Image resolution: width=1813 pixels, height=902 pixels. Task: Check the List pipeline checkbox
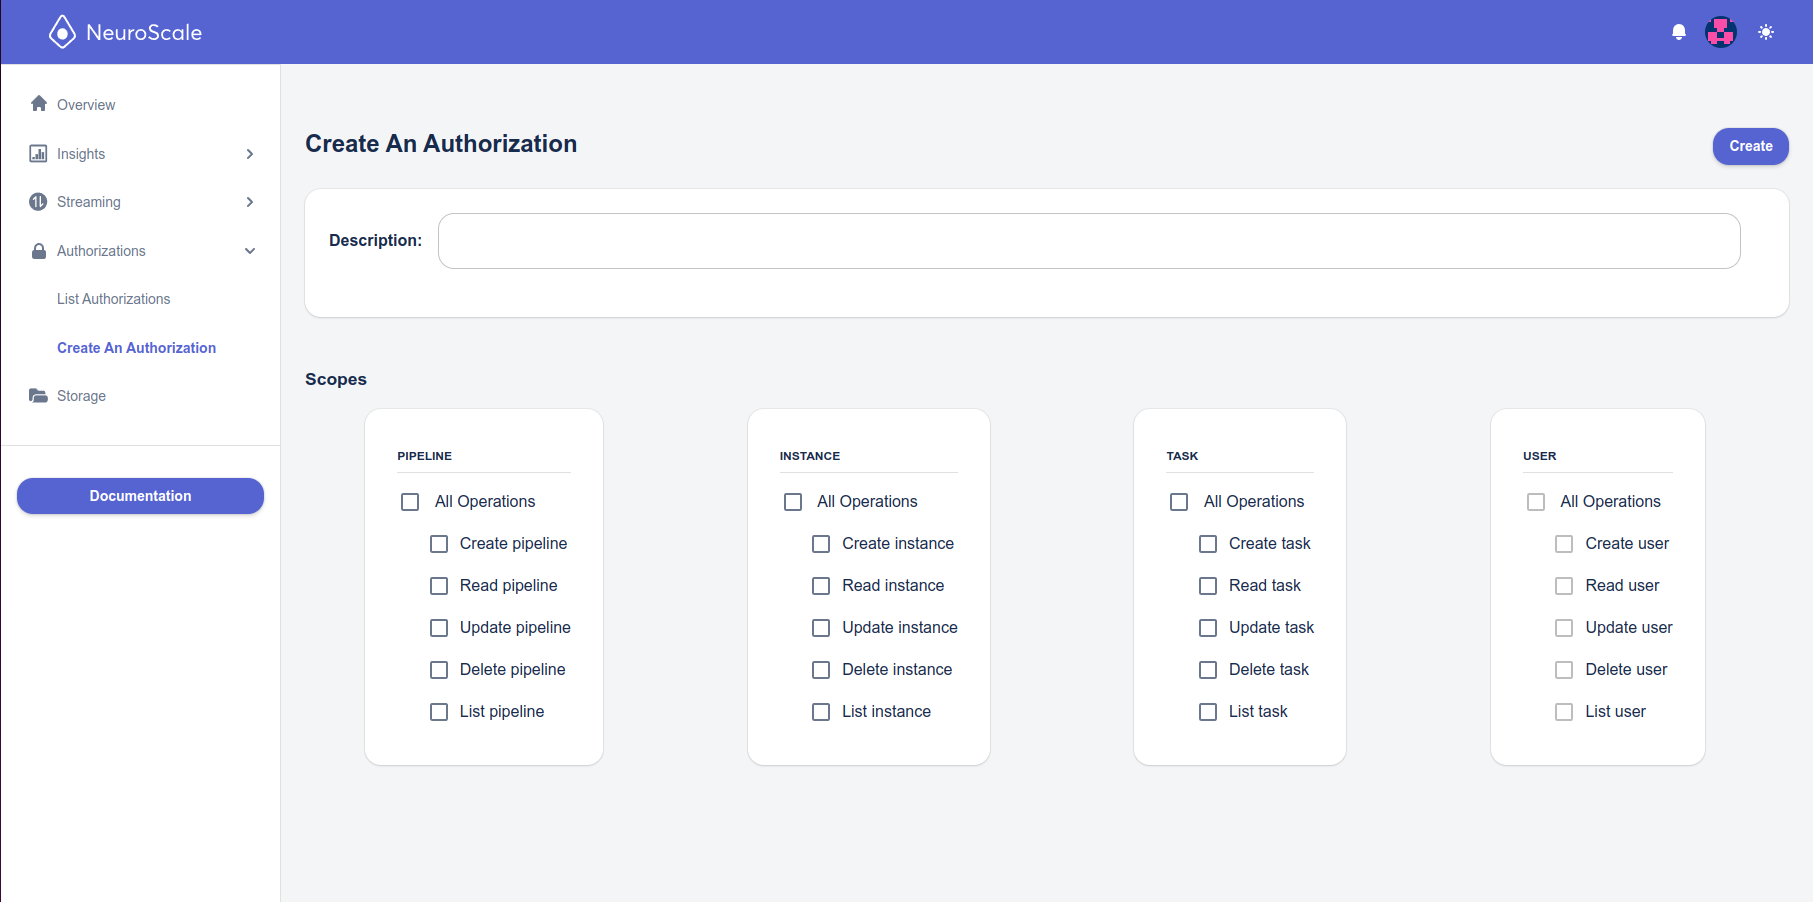(439, 712)
